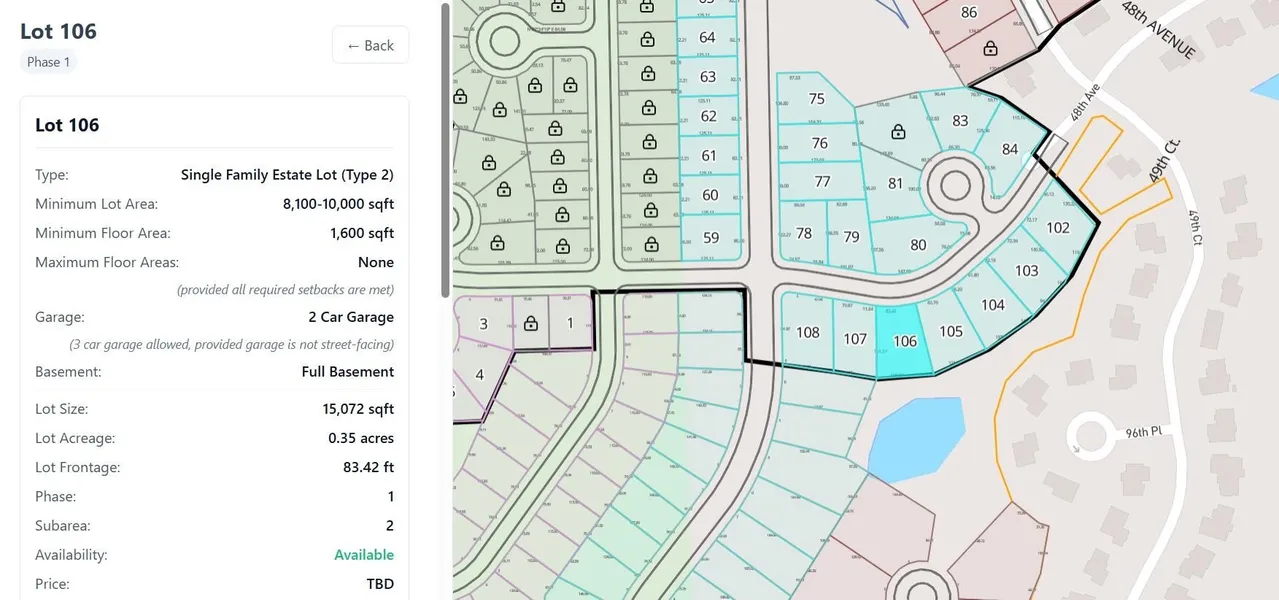Screen dimensions: 1279x600
Task: Select lot 102 near 49th Ct
Action: coord(1057,228)
